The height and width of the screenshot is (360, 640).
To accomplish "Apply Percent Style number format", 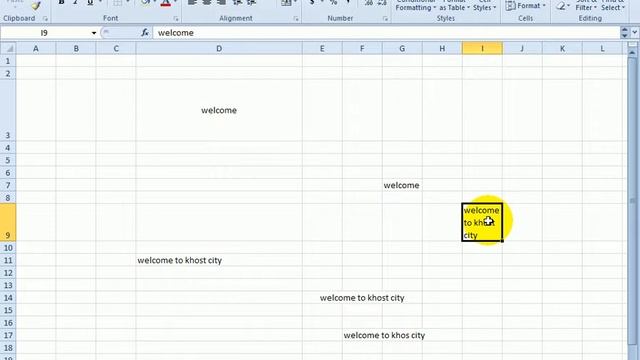I will [333, 2].
